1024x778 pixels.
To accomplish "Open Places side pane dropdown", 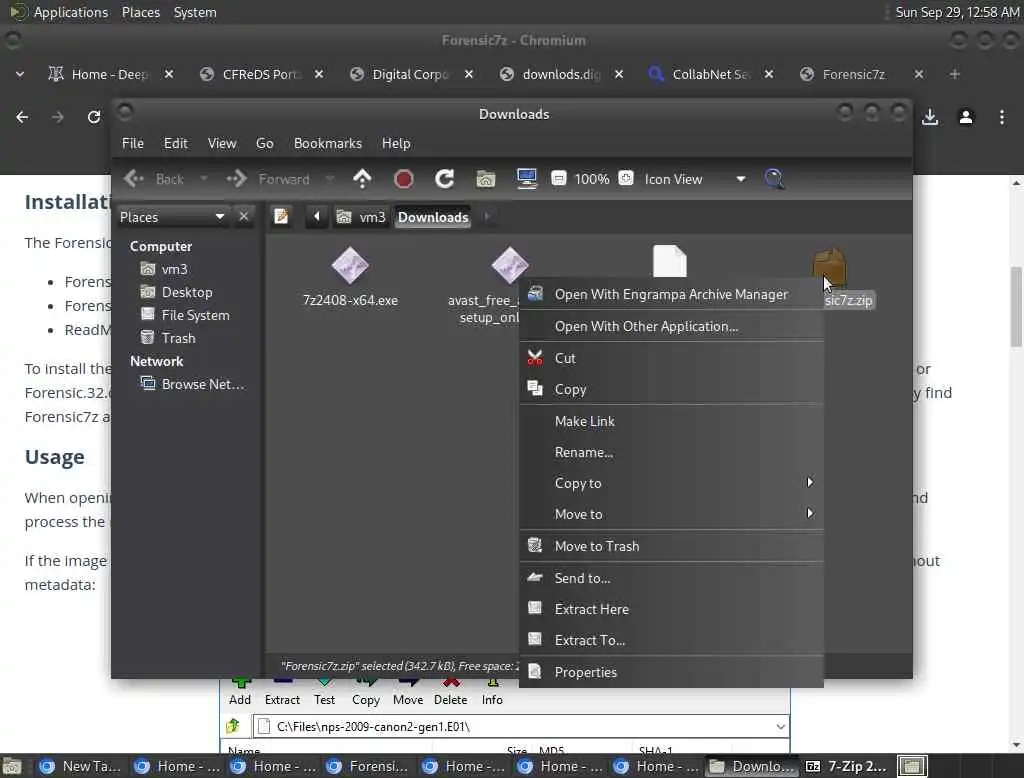I will click(x=172, y=216).
